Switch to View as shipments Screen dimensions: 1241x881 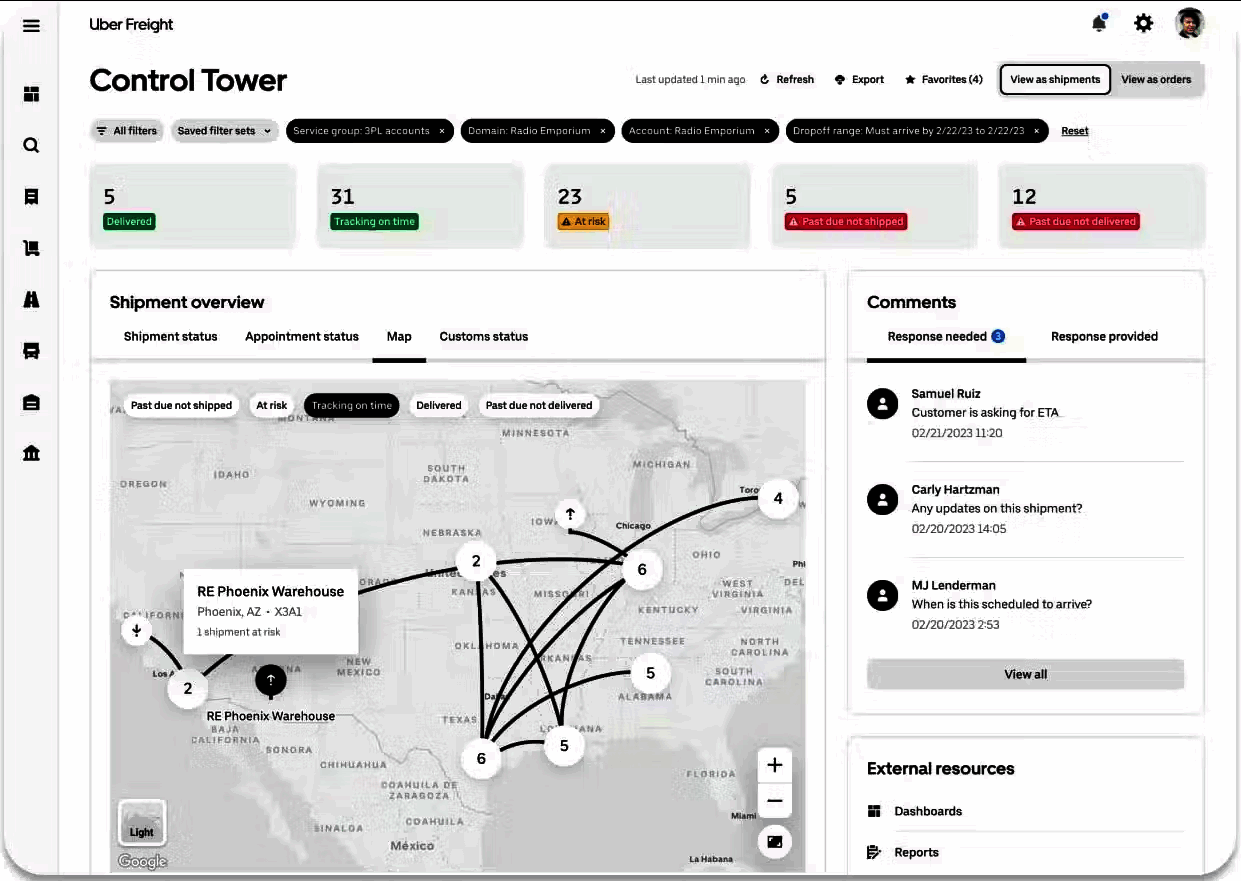[x=1055, y=80]
